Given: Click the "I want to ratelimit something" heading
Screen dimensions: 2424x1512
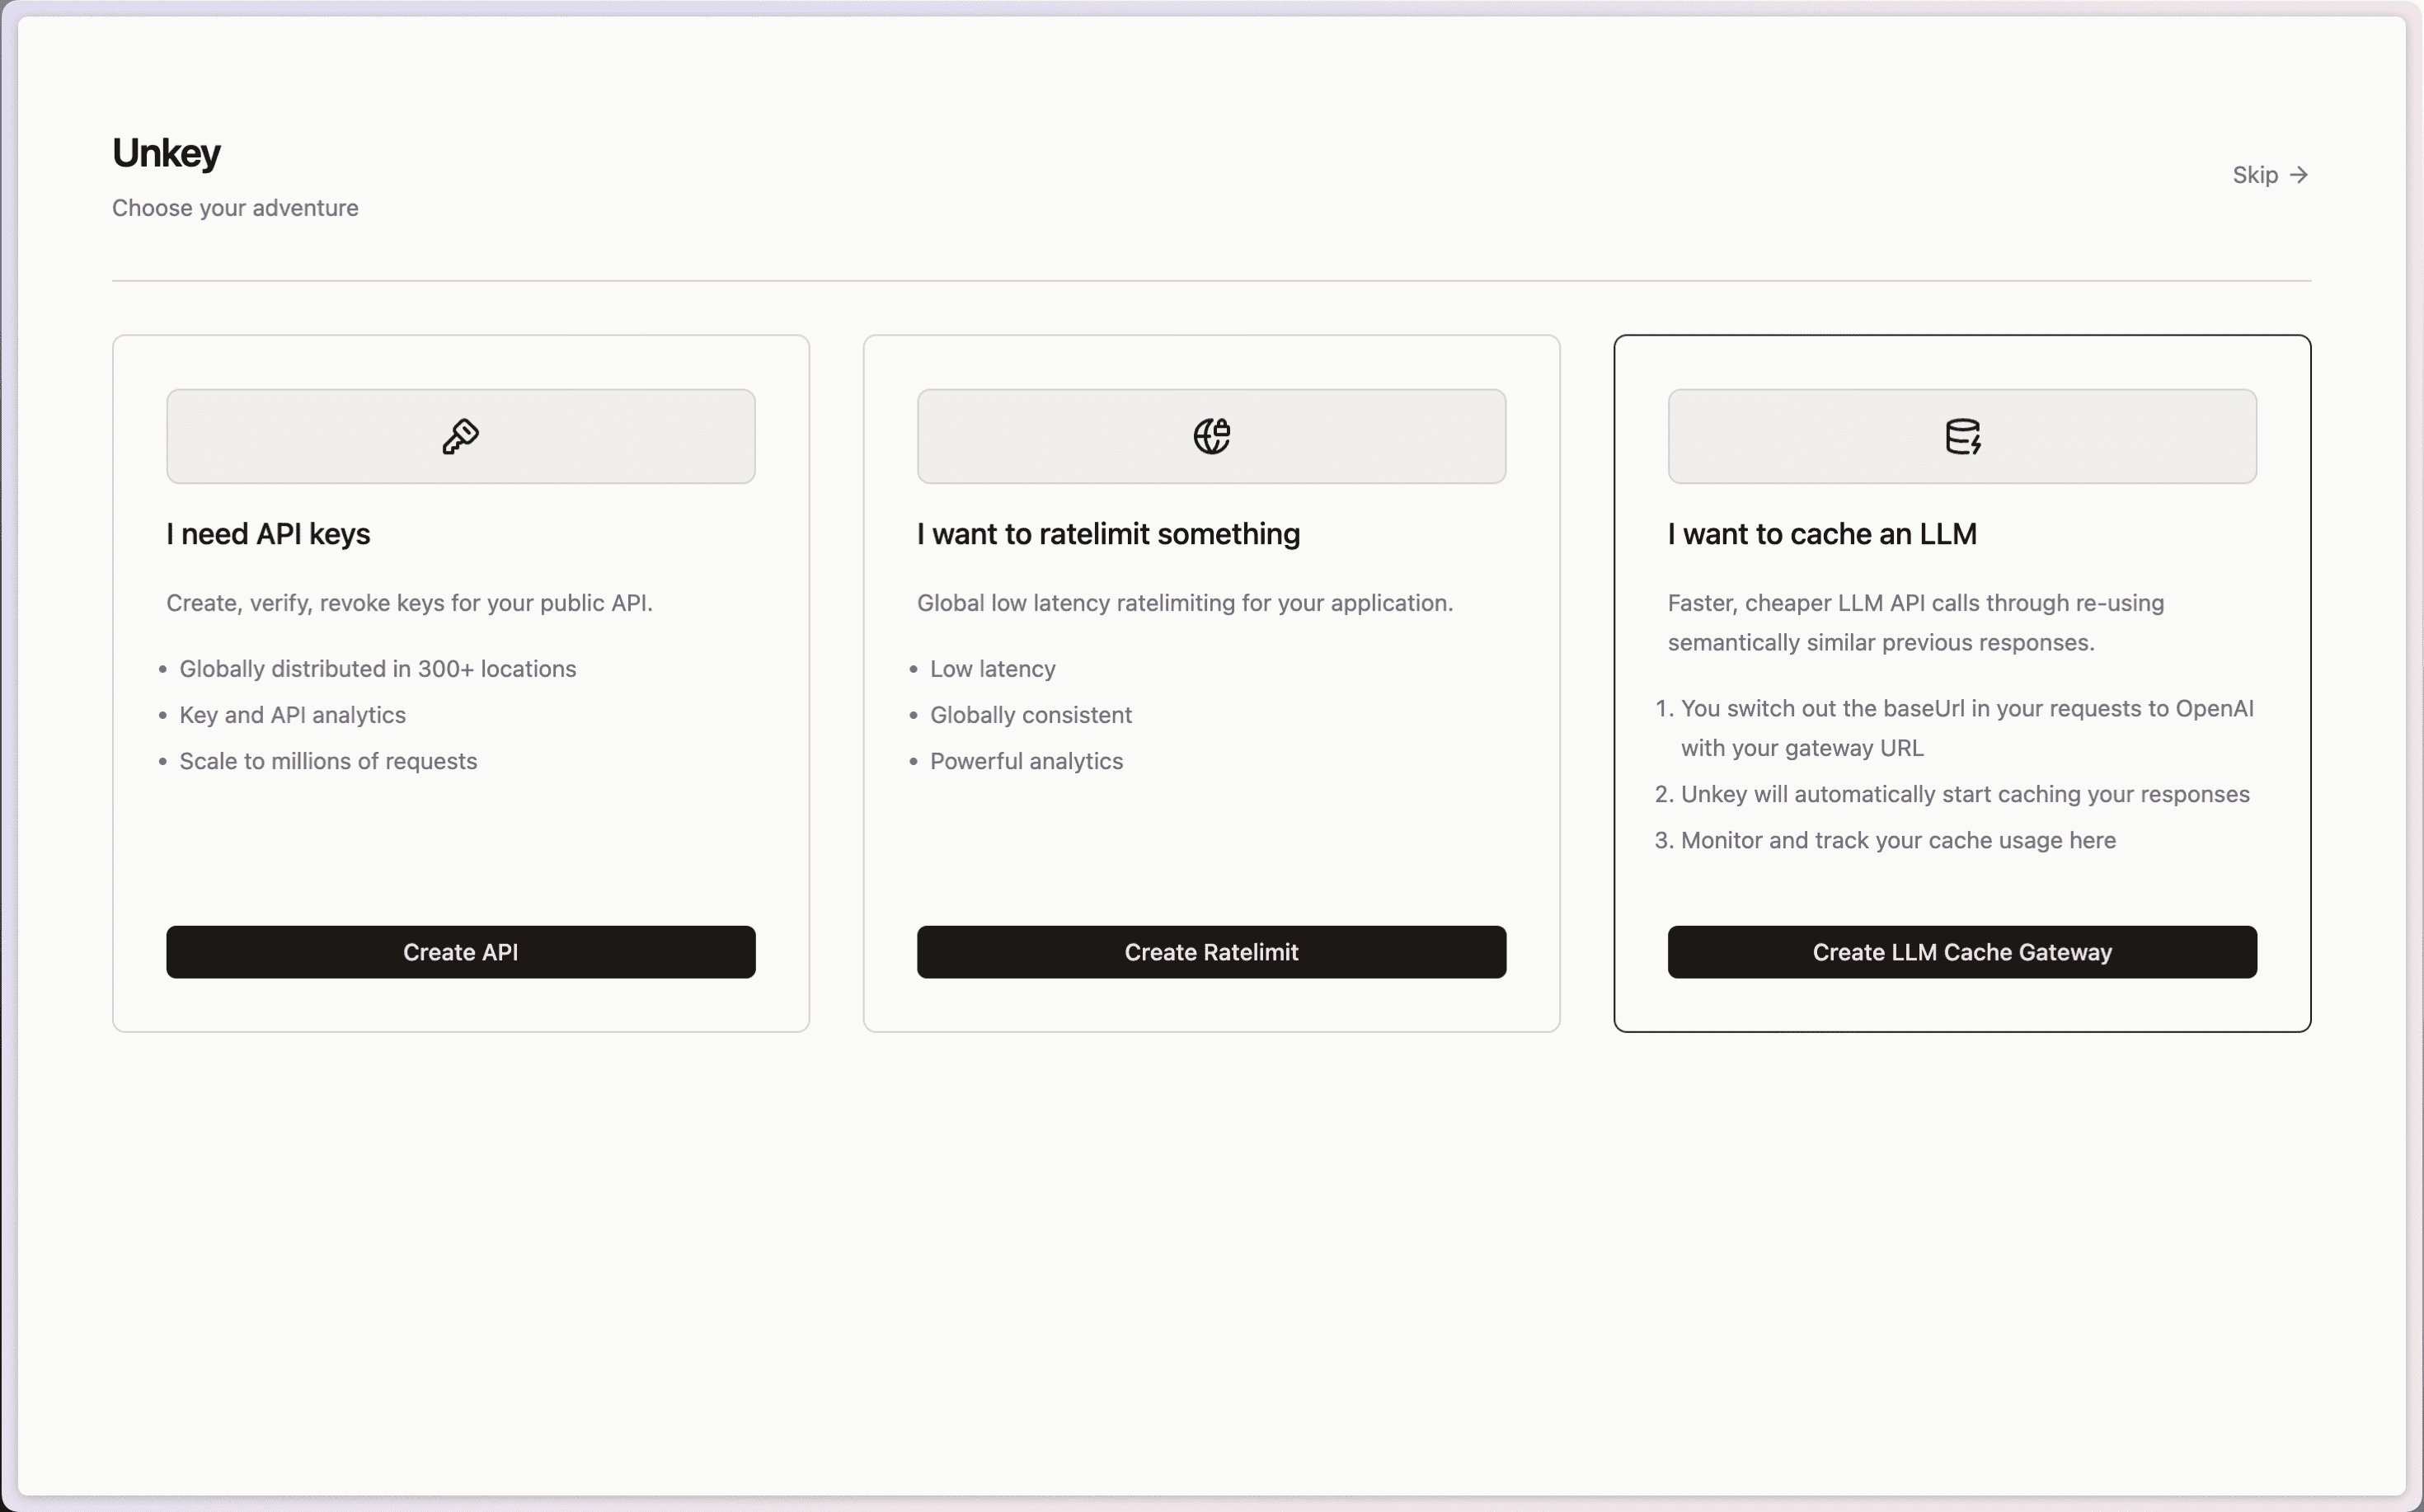Looking at the screenshot, I should click(1108, 534).
